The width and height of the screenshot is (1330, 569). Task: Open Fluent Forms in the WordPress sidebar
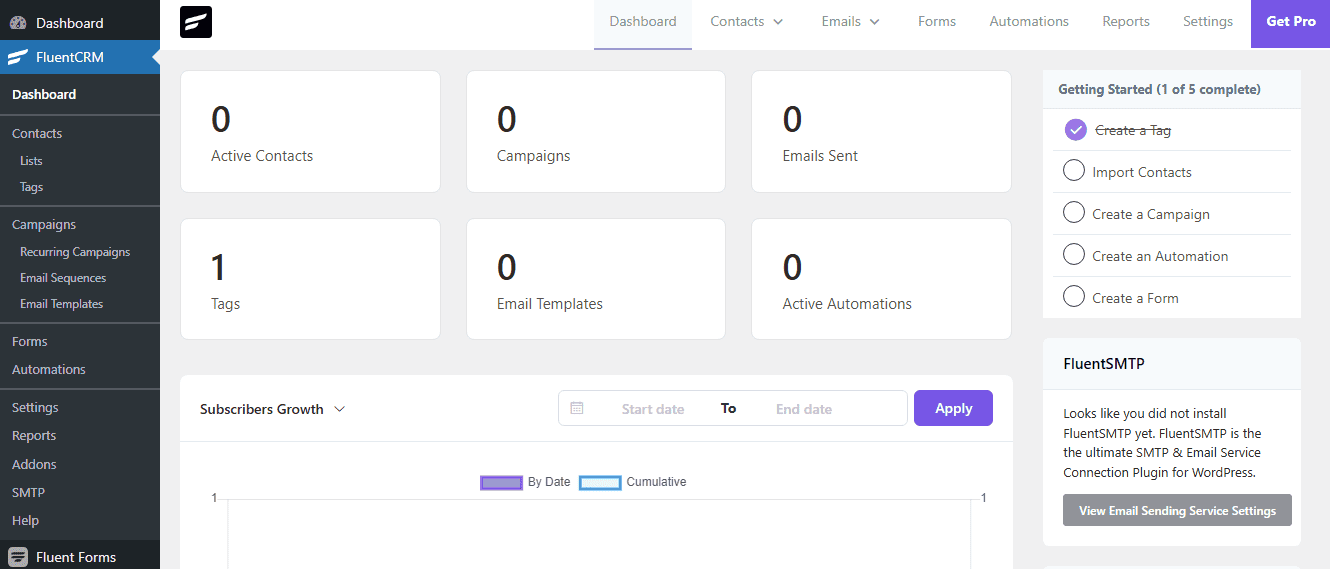(x=80, y=557)
